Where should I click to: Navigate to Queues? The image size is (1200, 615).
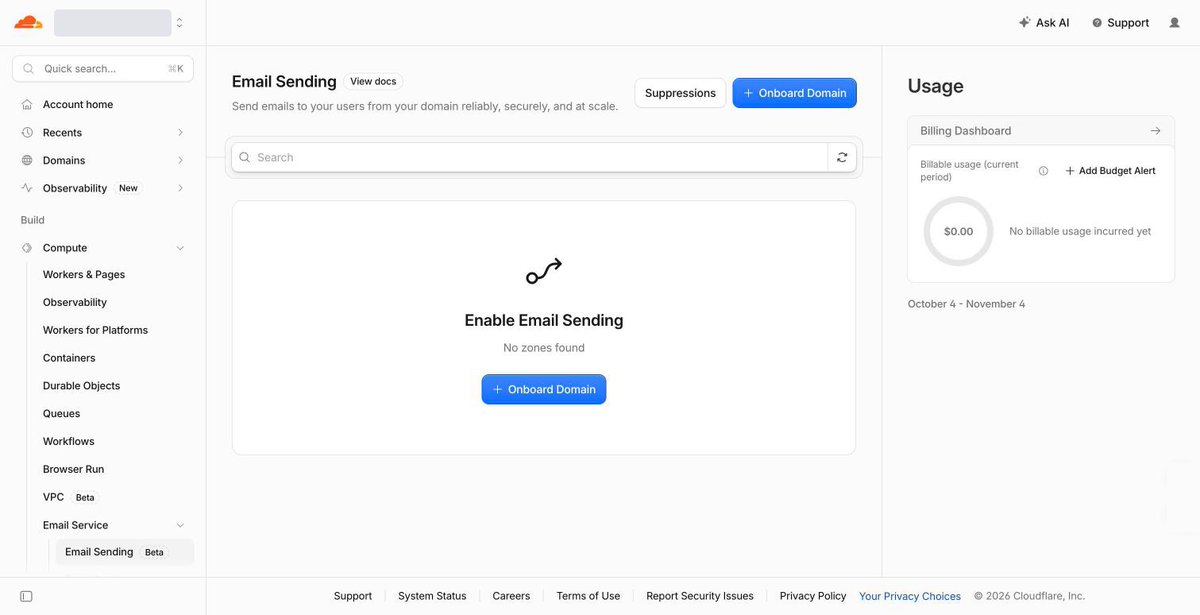(61, 413)
